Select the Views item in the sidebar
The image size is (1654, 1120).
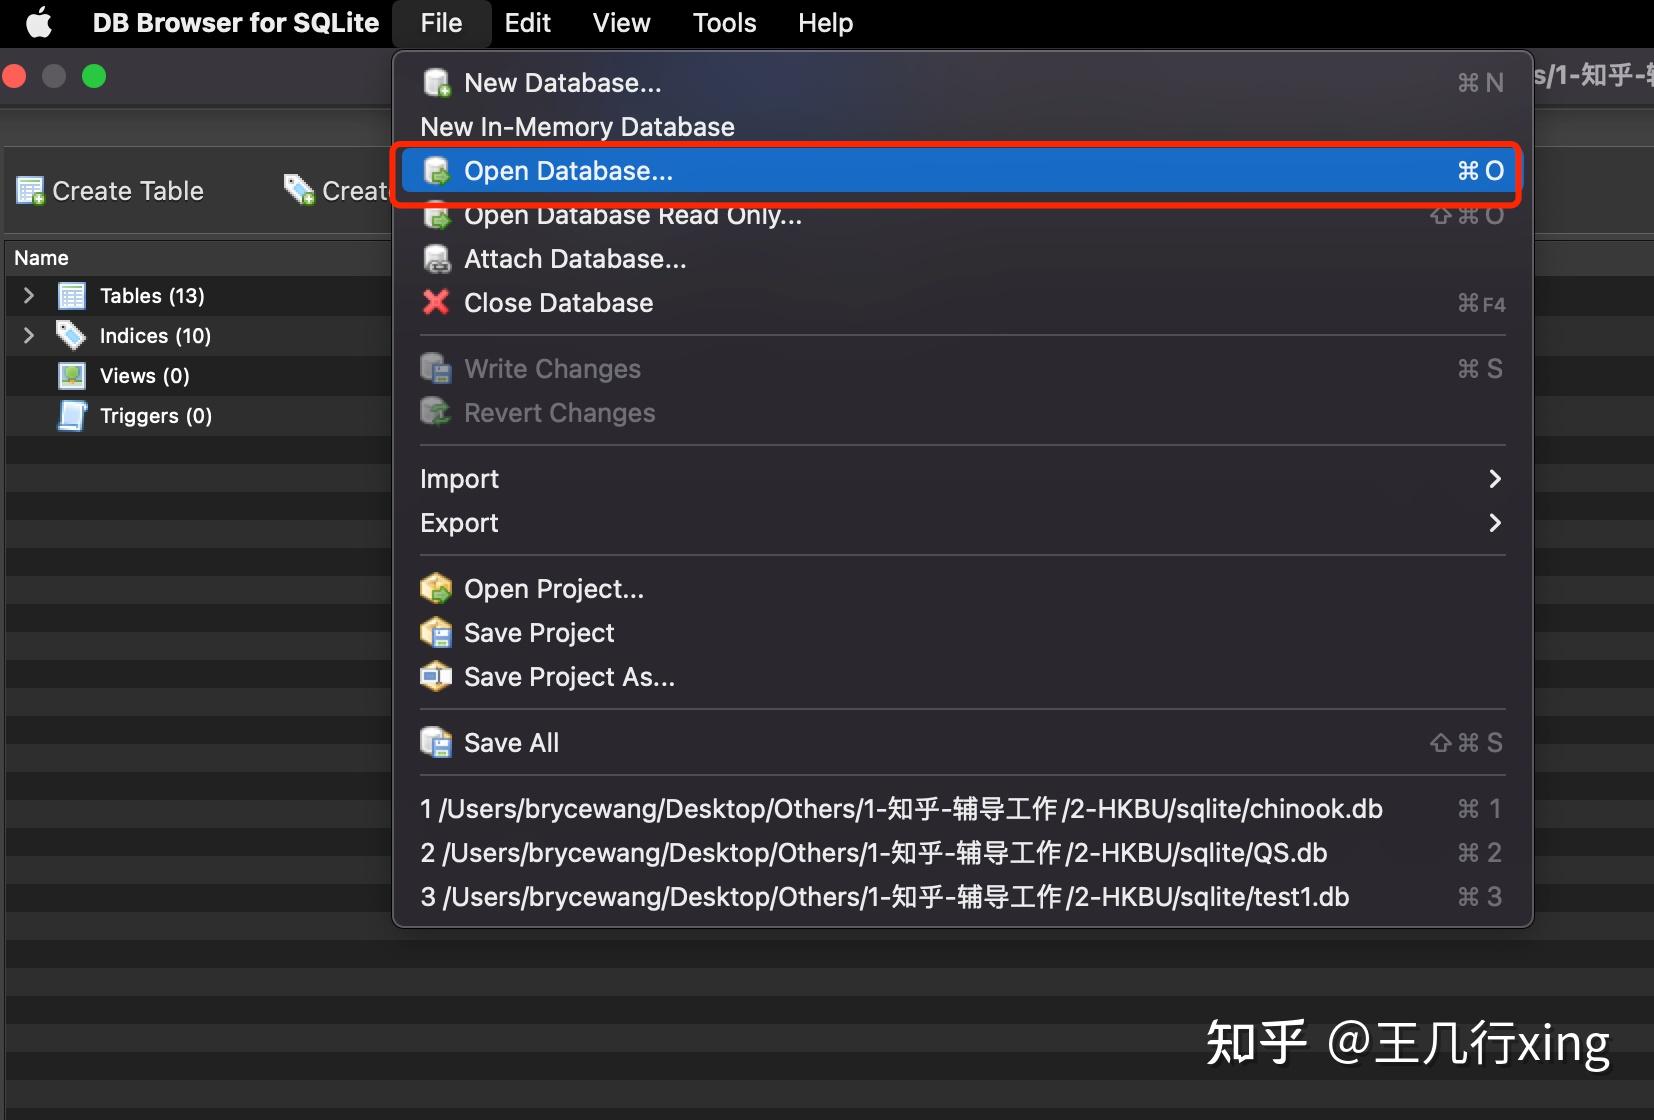[143, 375]
